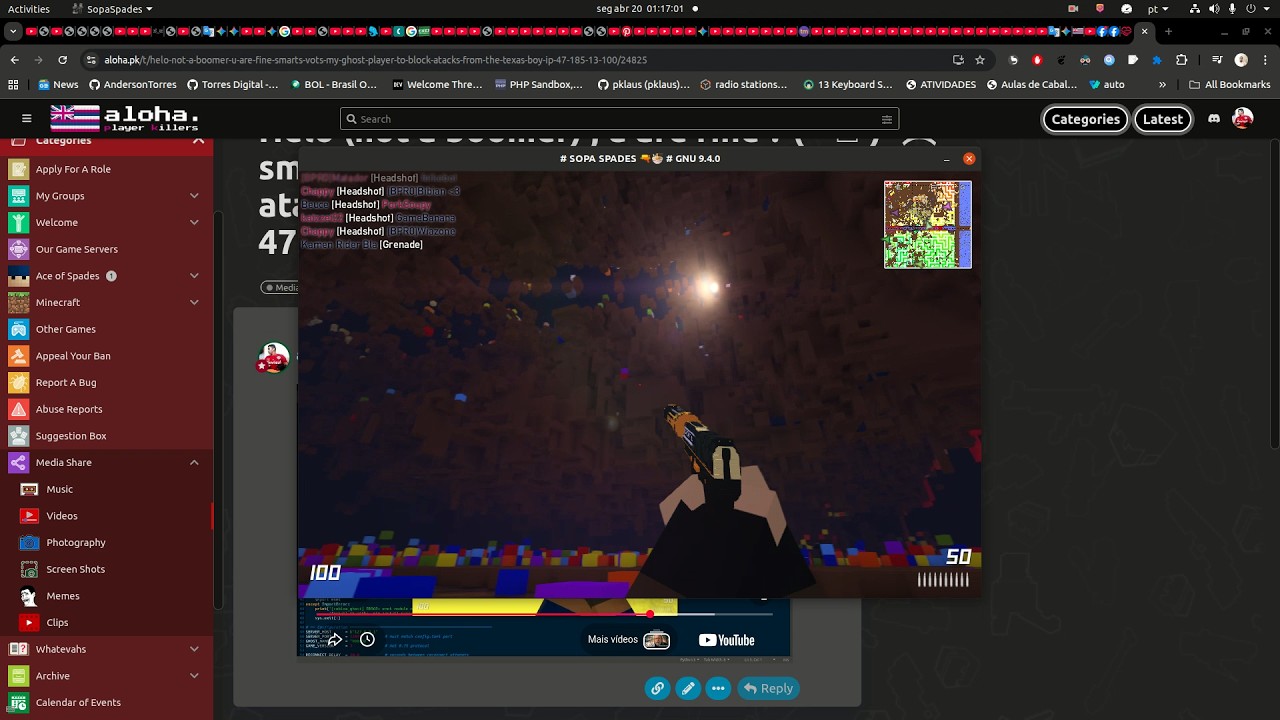
Task: Click the Watch later clock icon
Action: (x=367, y=640)
